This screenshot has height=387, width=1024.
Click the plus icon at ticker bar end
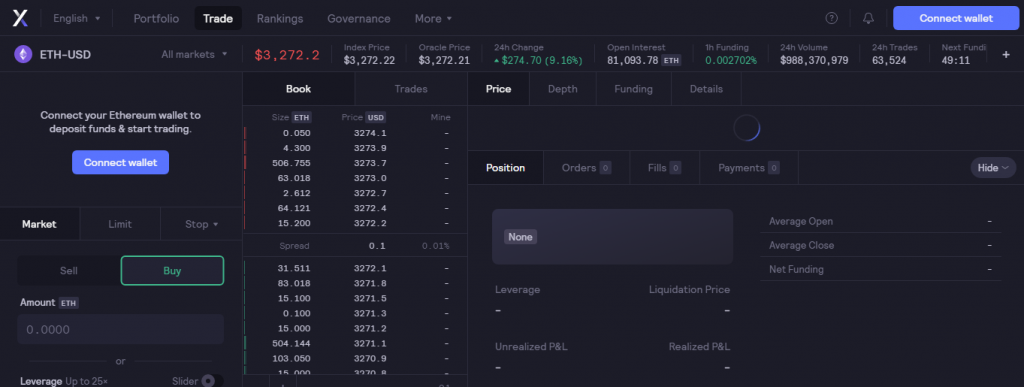[1006, 54]
